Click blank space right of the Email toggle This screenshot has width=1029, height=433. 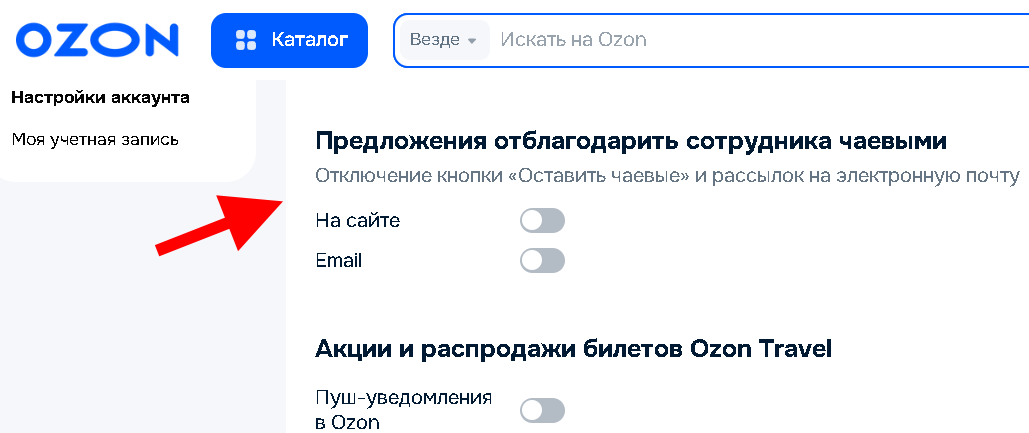pos(780,261)
